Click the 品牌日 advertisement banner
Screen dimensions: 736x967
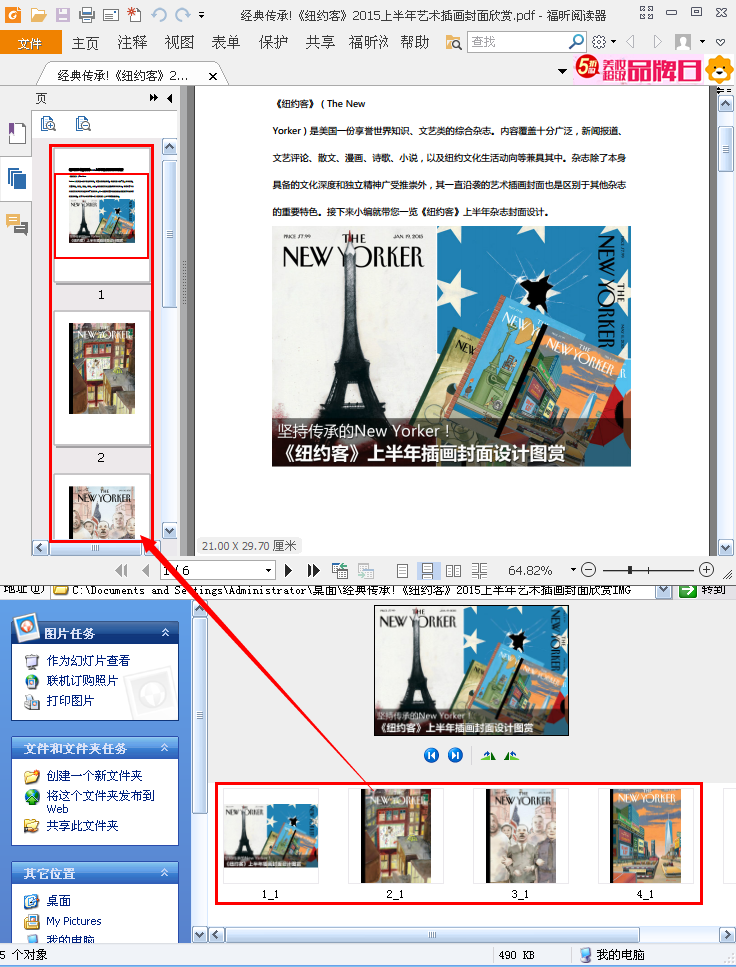pos(654,70)
